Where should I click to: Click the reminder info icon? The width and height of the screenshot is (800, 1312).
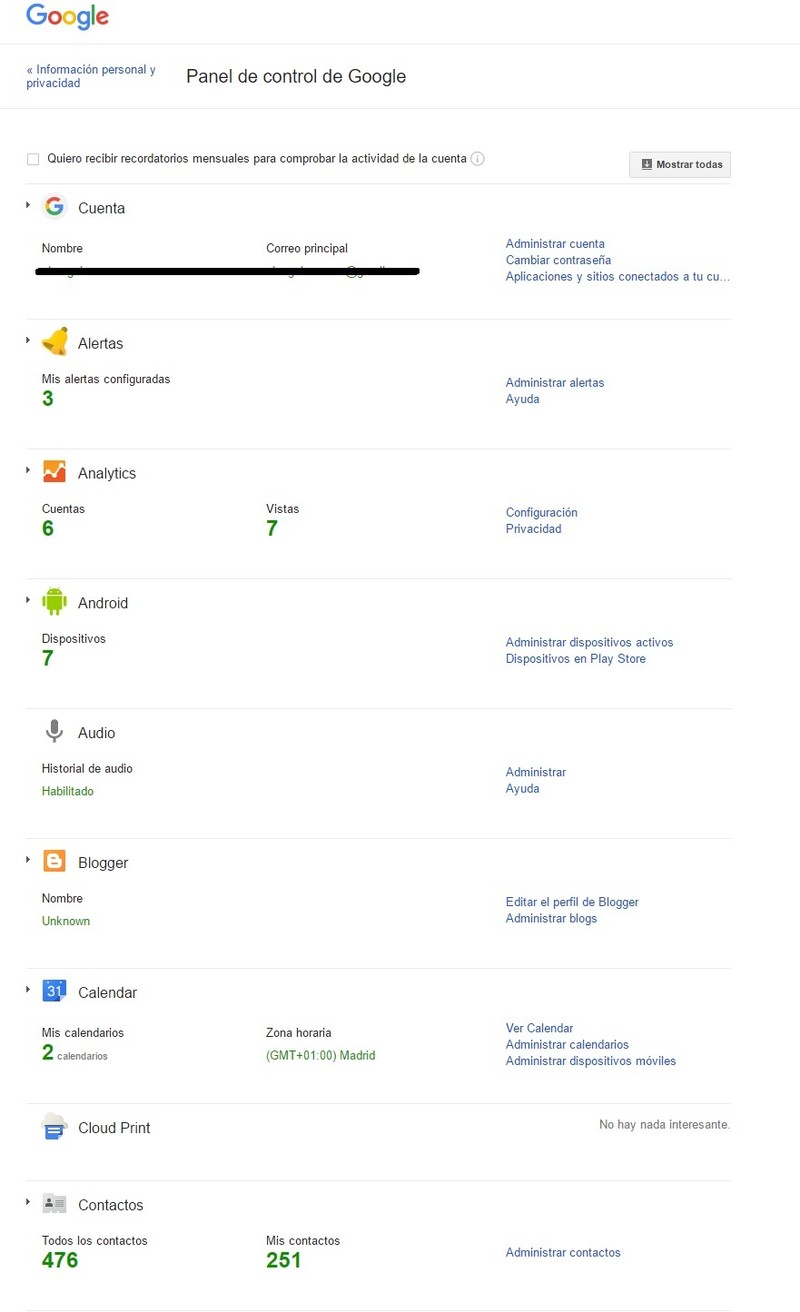pos(478,159)
